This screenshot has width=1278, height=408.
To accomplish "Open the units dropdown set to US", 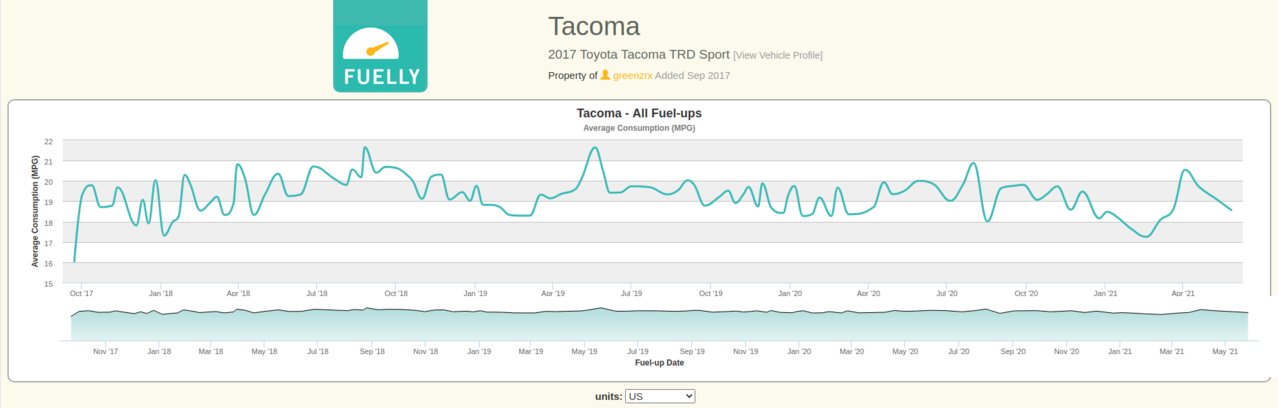I will point(660,396).
